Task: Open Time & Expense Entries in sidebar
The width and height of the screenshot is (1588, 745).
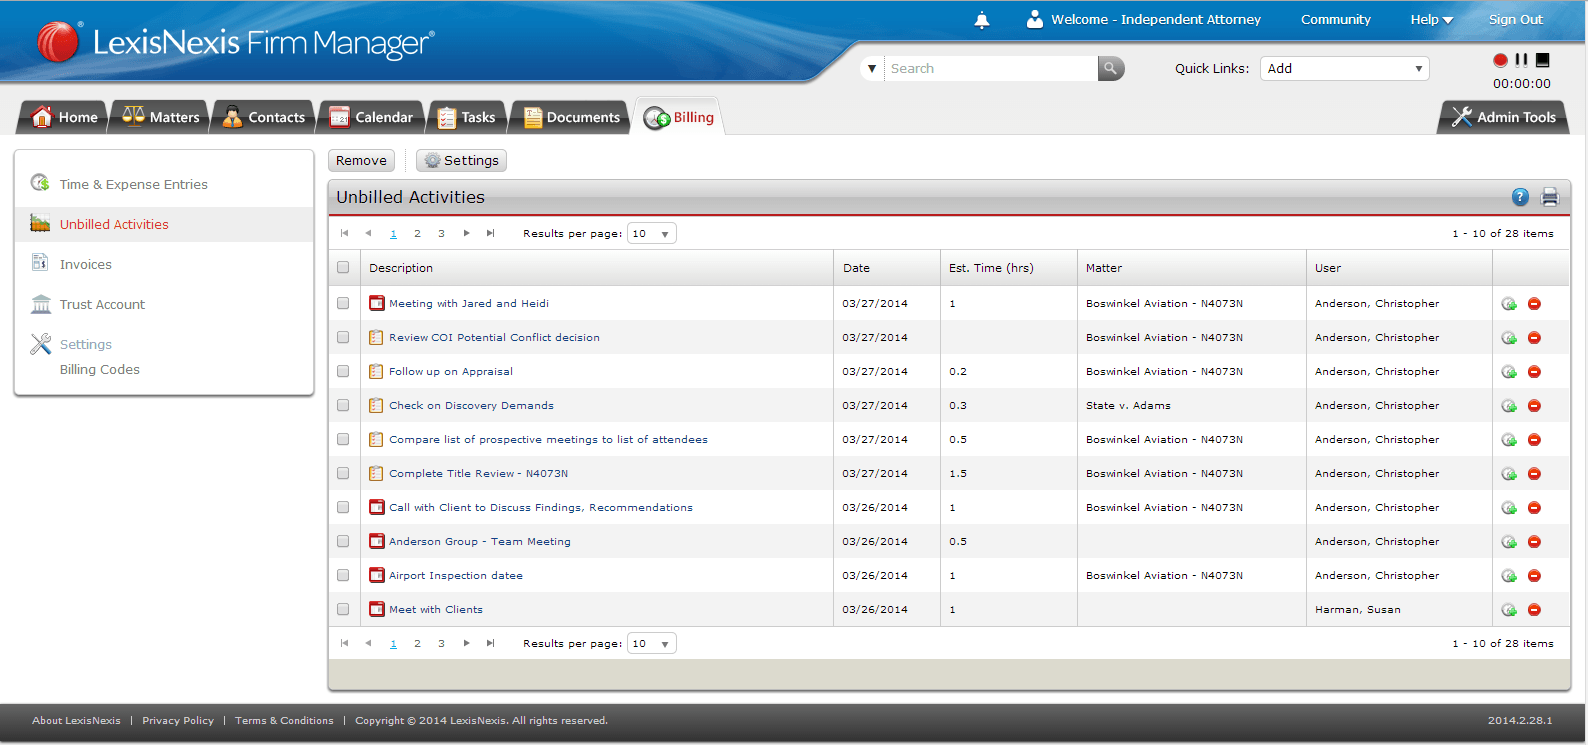Action: coord(133,184)
